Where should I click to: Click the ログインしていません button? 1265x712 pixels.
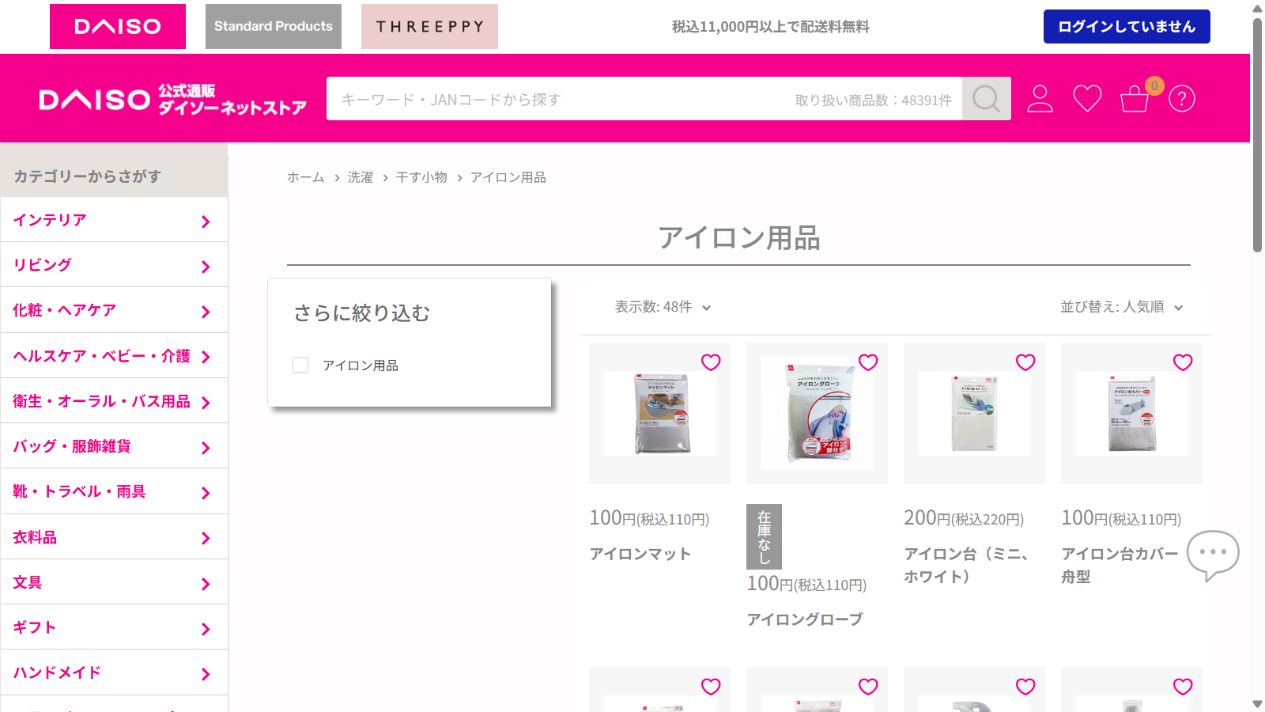click(1127, 27)
